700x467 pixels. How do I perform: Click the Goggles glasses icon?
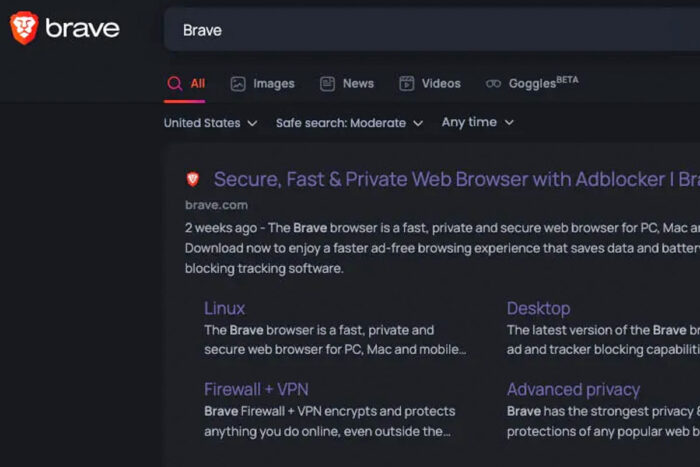tap(493, 83)
